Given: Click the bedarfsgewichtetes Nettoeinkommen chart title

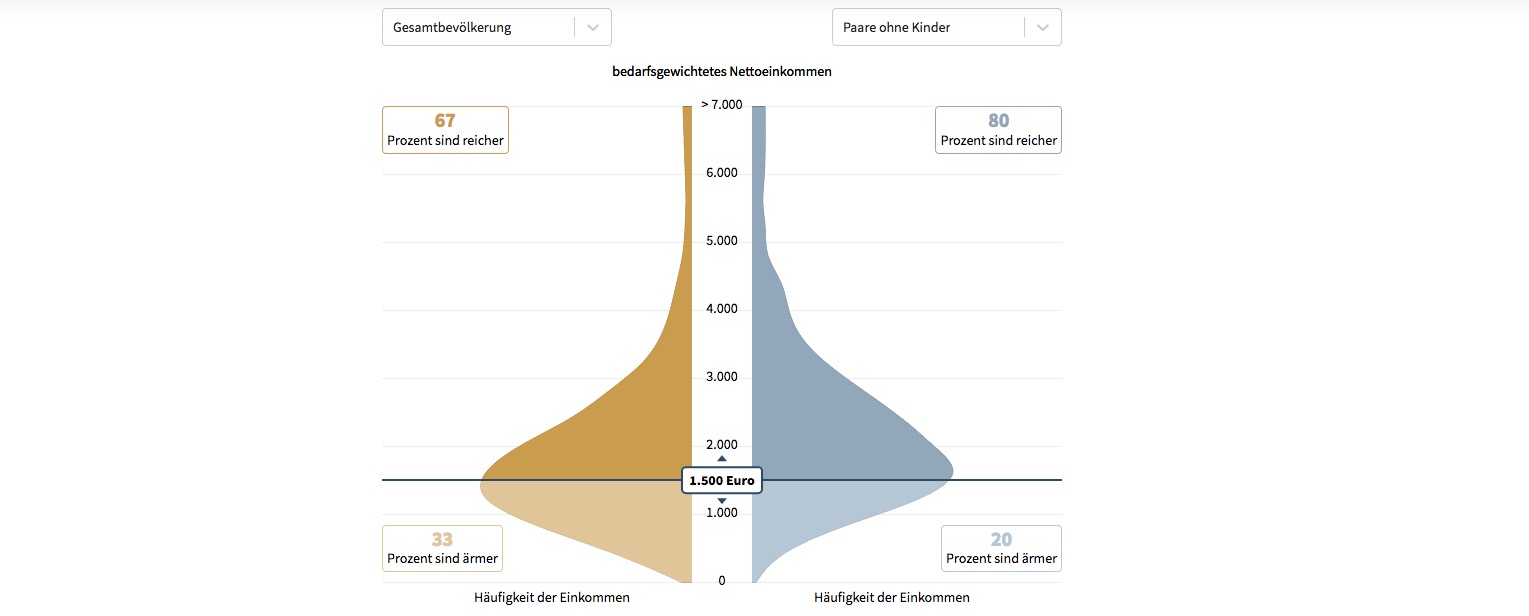Looking at the screenshot, I should click(x=722, y=72).
